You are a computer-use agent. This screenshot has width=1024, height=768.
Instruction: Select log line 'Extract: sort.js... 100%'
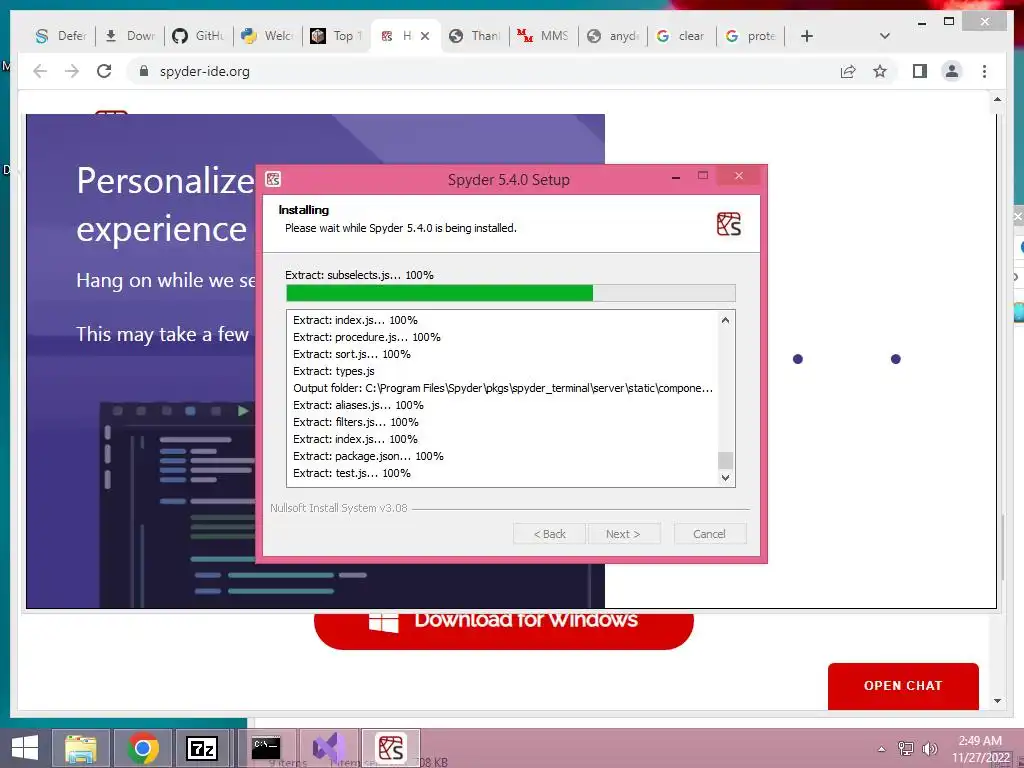[352, 354]
